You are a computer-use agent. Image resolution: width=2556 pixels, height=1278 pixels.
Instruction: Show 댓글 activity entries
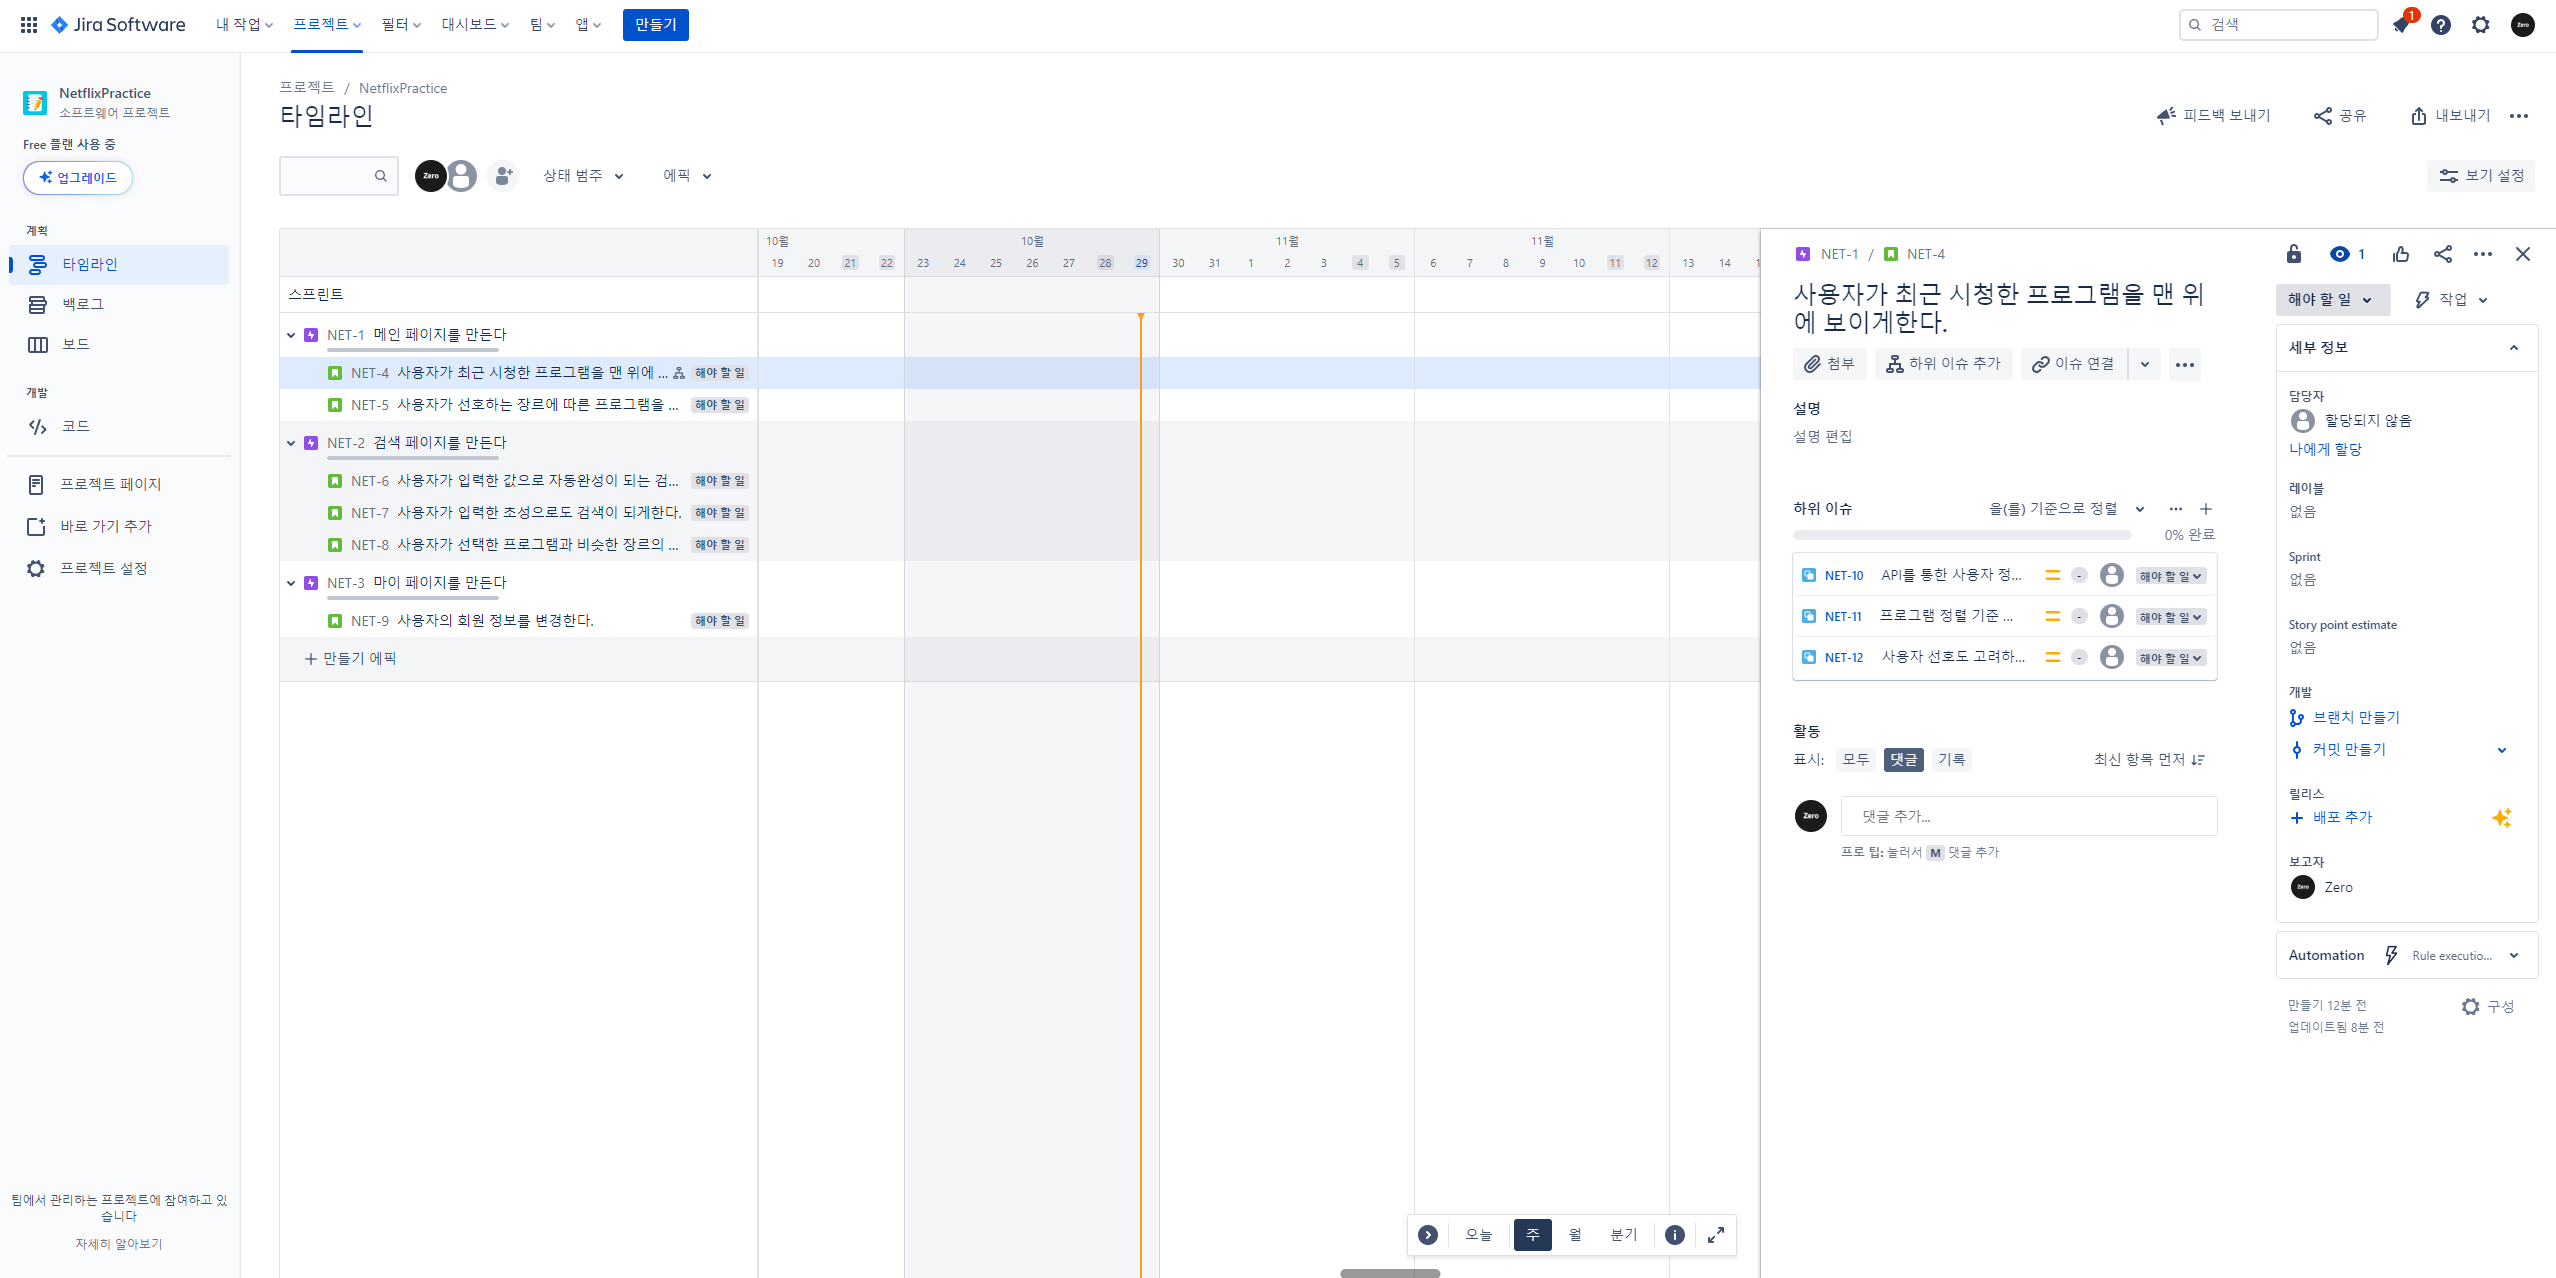click(x=1904, y=760)
